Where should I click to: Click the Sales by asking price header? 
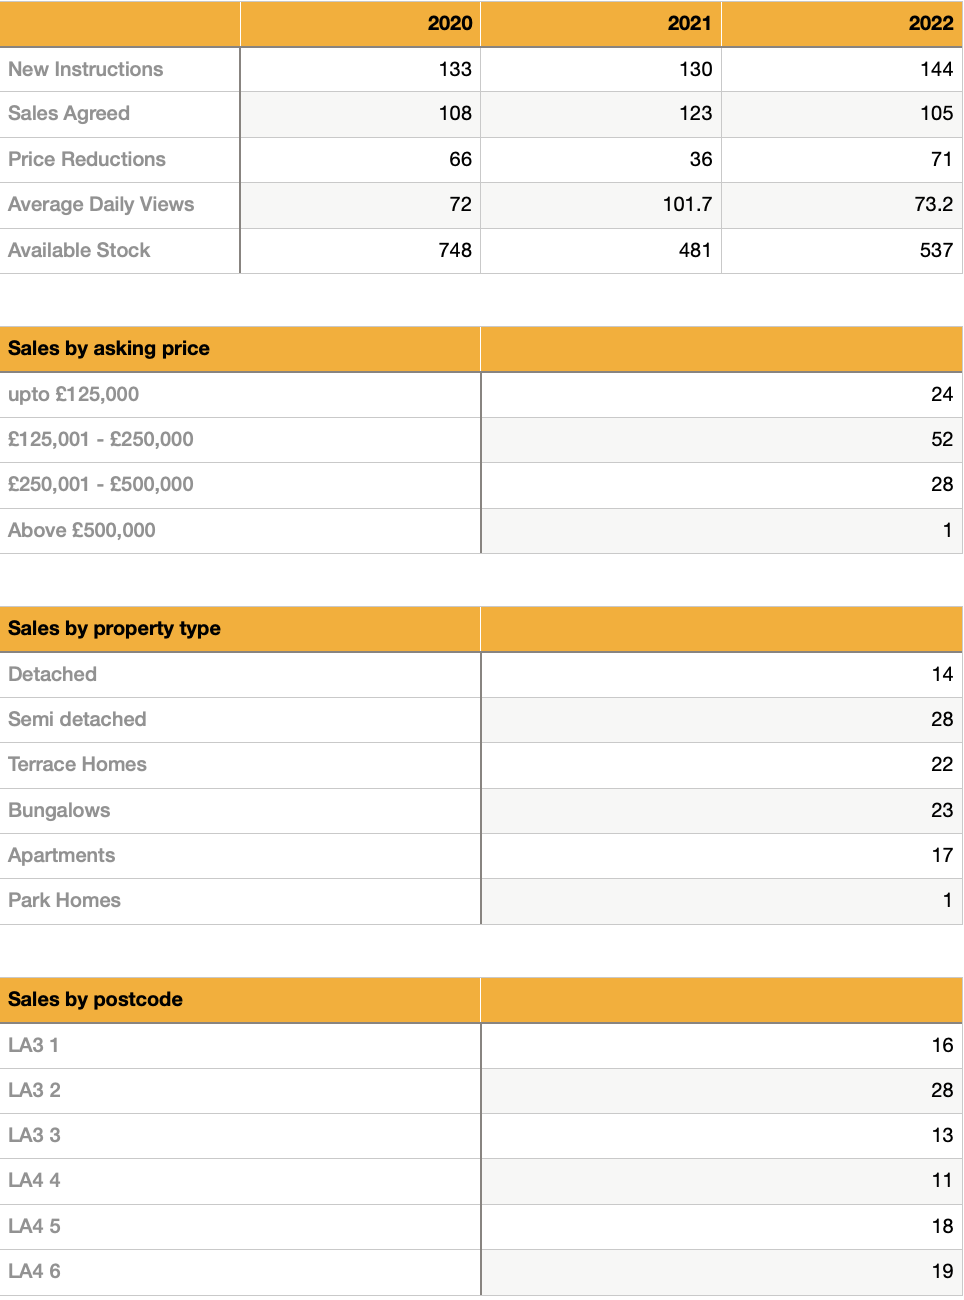click(109, 348)
